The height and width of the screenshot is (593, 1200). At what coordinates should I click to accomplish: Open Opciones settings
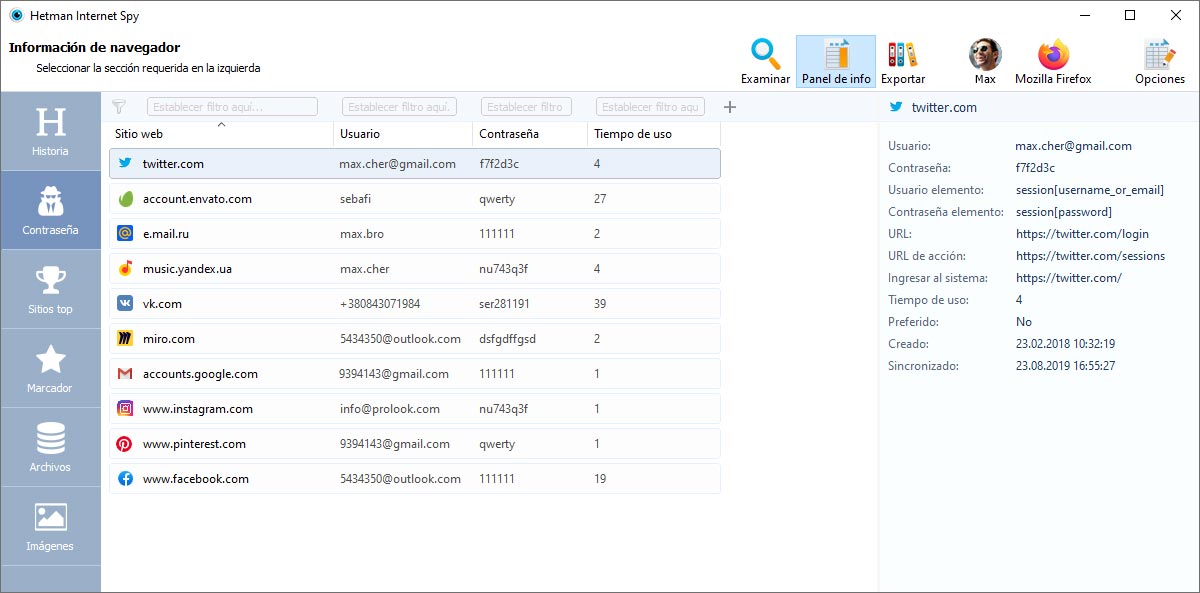click(x=1159, y=61)
